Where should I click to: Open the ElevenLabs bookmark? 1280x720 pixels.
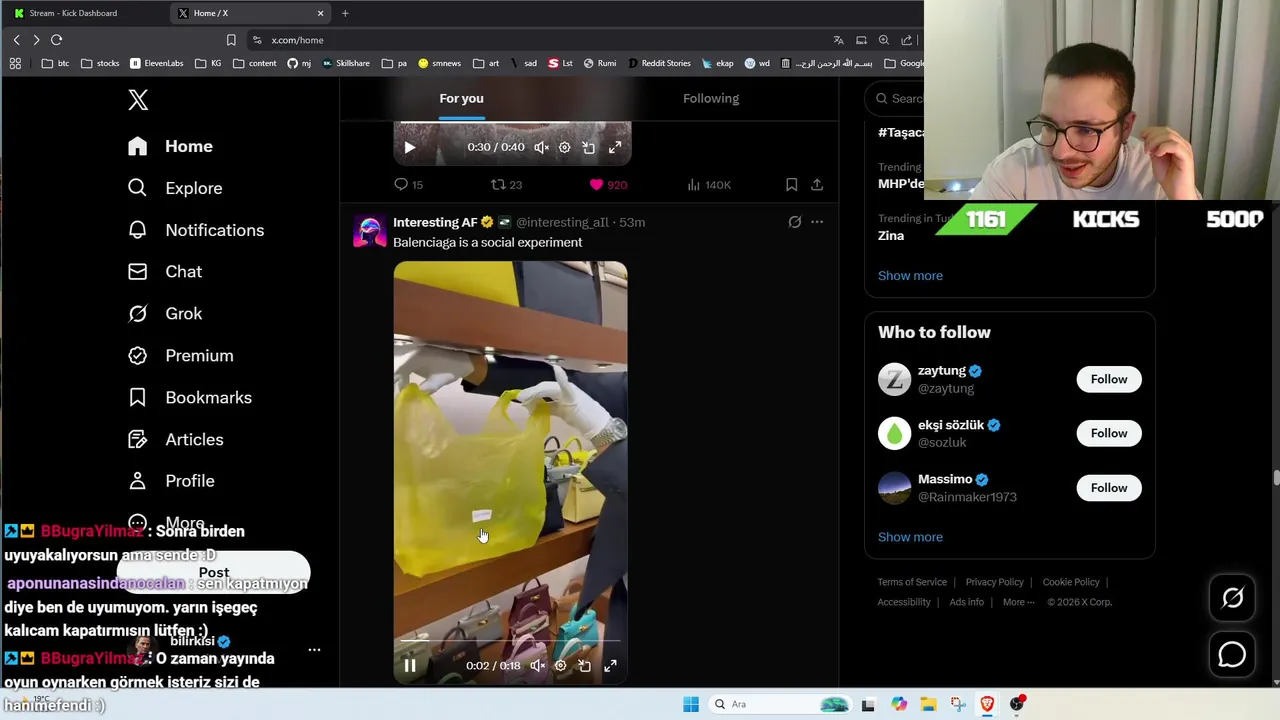pos(157,63)
